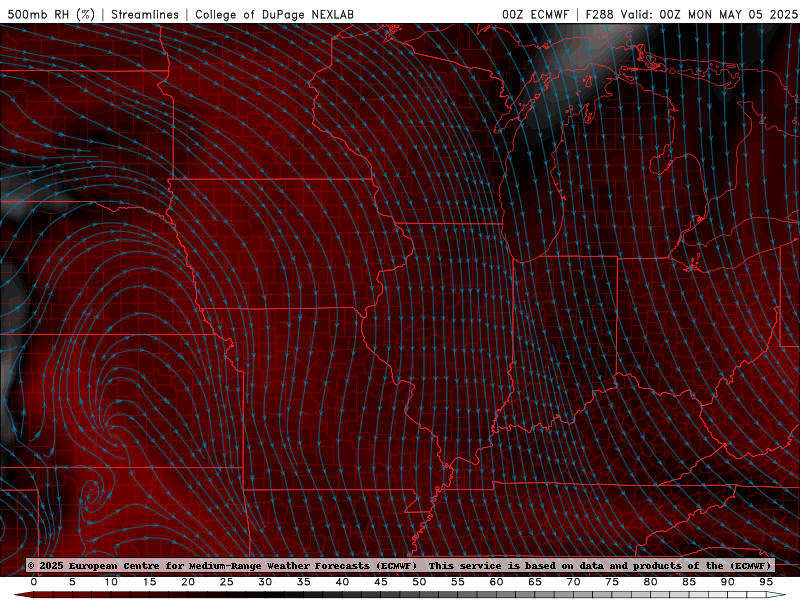Click the '90' value on the colorbar scale
Image resolution: width=800 pixels, height=600 pixels.
point(727,582)
